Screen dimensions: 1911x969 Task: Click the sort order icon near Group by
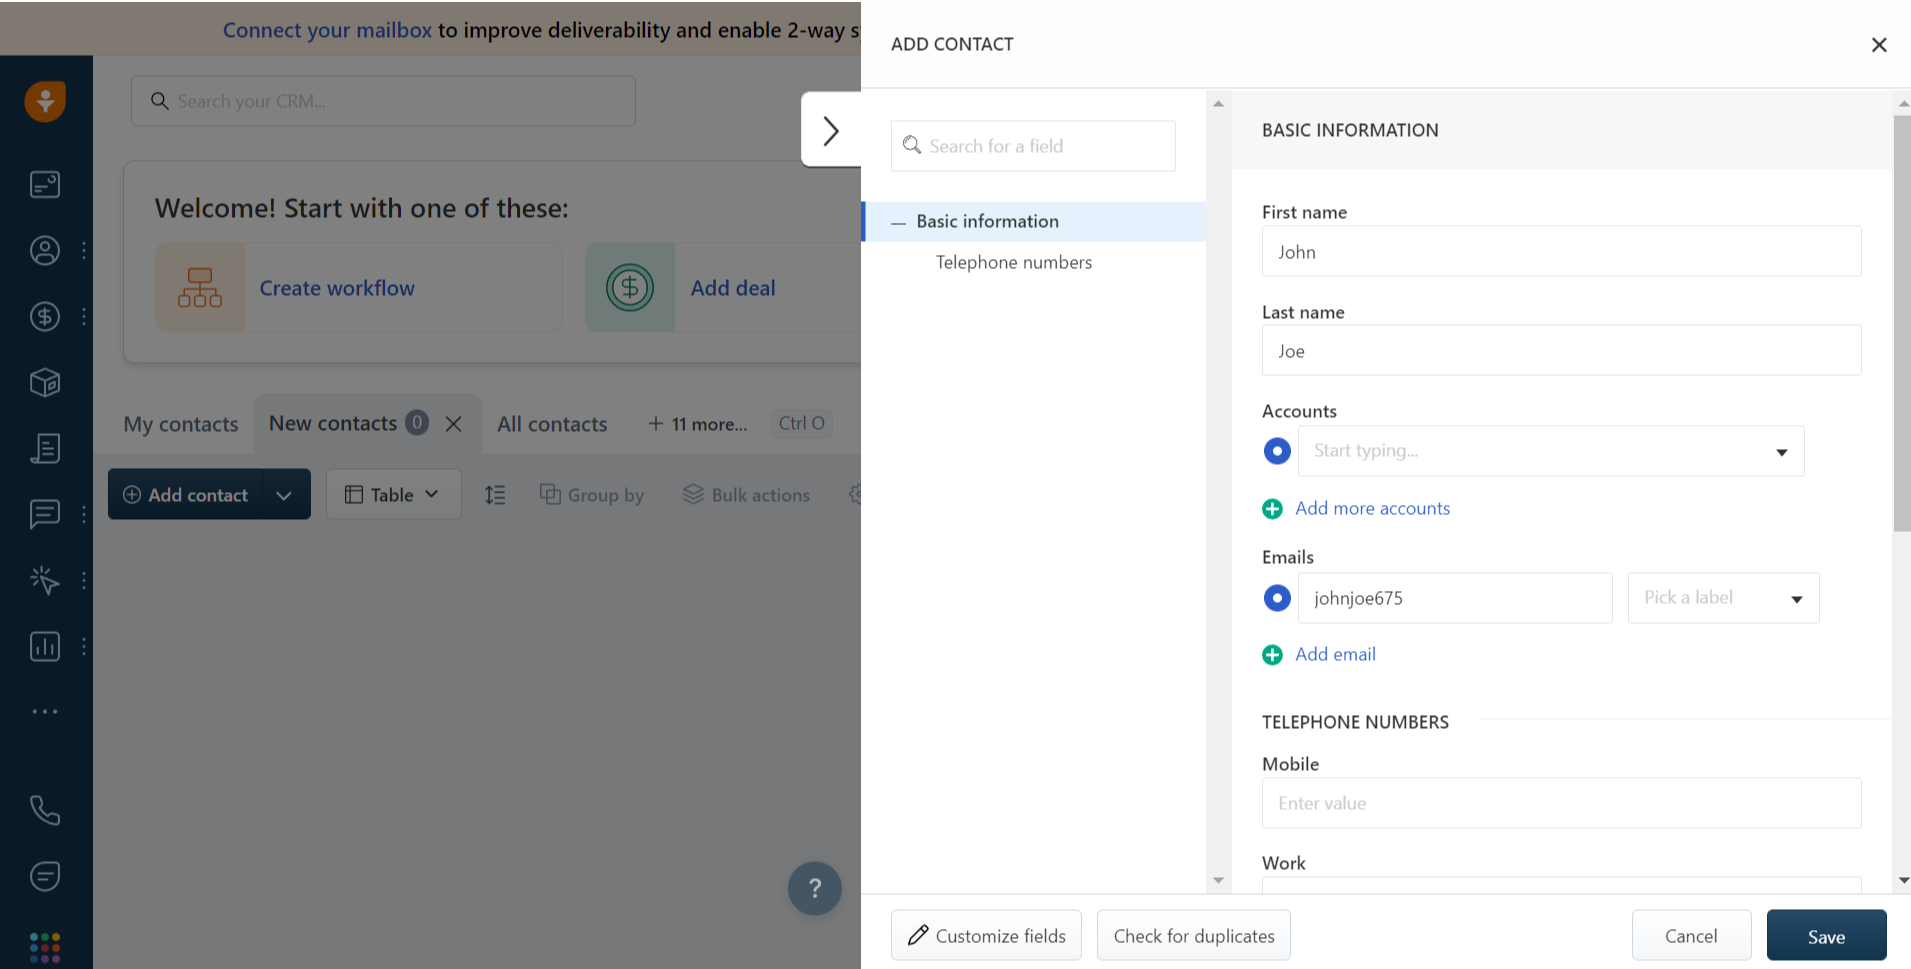[x=495, y=494]
